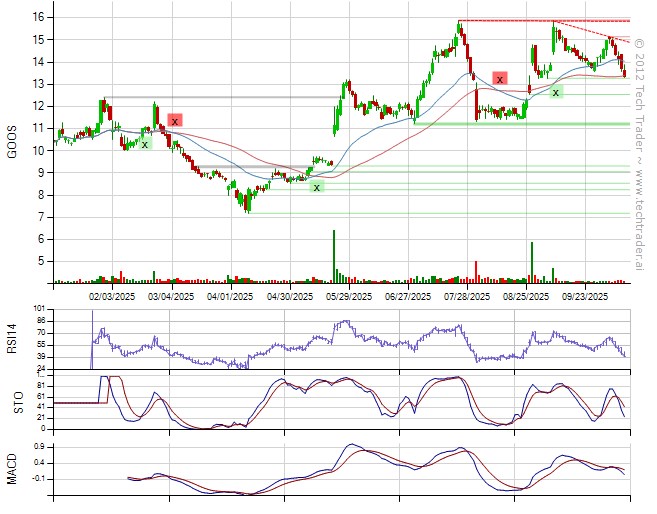
Task: Click the 06/27/2025 date label
Action: tap(406, 296)
